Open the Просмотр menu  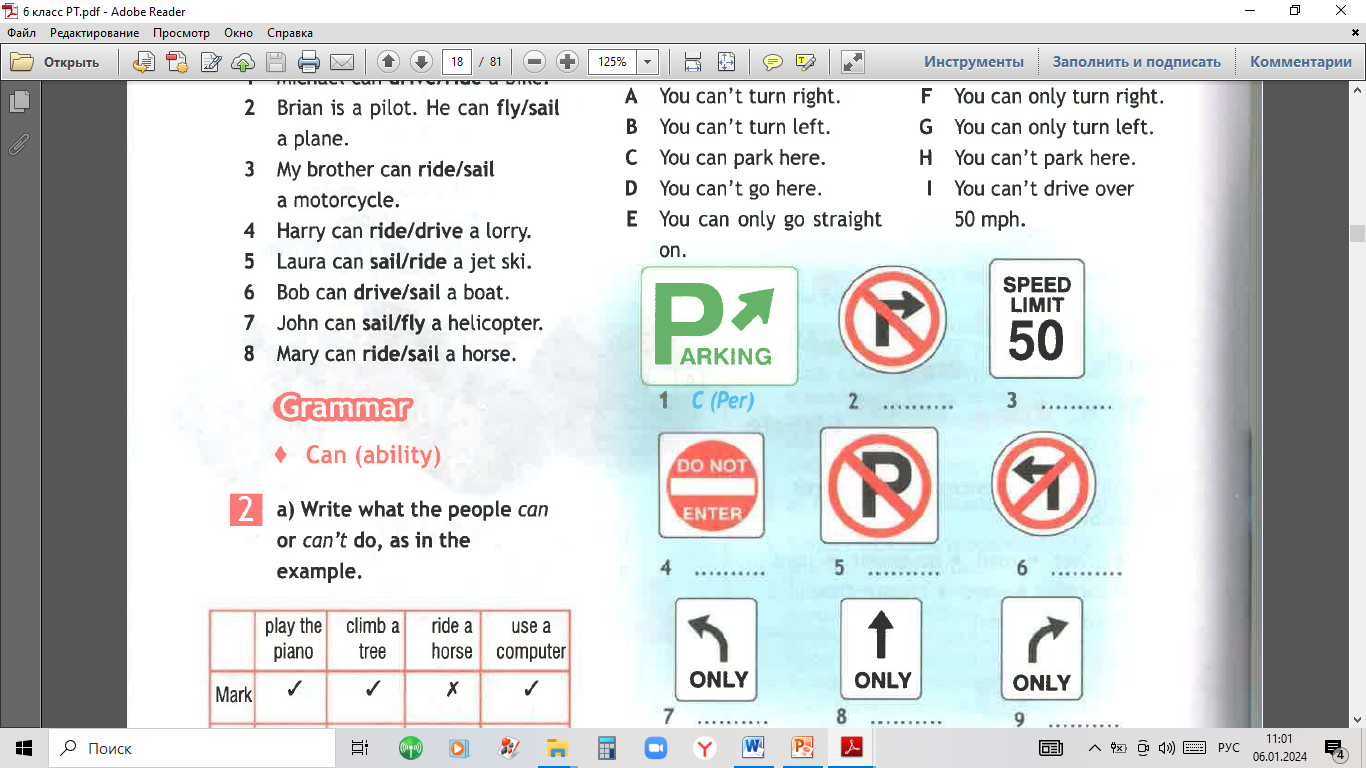coord(181,33)
